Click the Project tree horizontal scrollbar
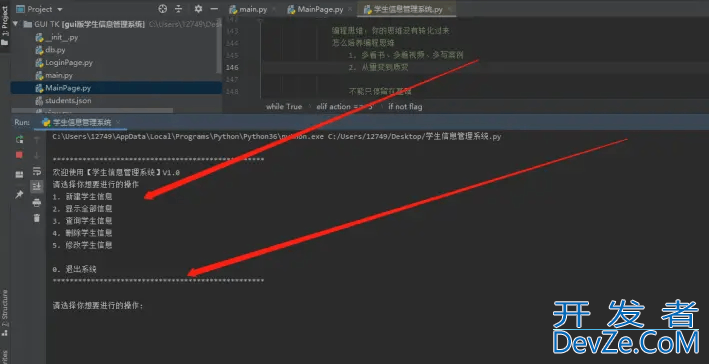 pos(92,110)
